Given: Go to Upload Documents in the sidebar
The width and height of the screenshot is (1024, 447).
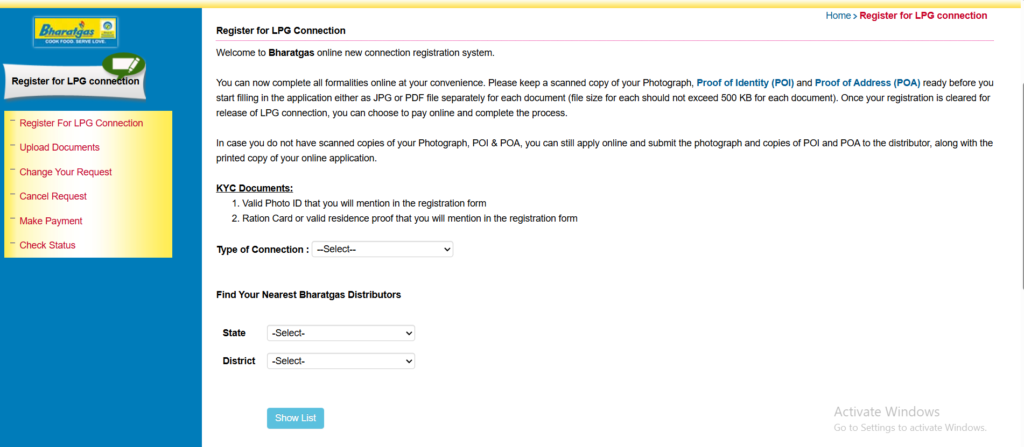Looking at the screenshot, I should pyautogui.click(x=59, y=148).
